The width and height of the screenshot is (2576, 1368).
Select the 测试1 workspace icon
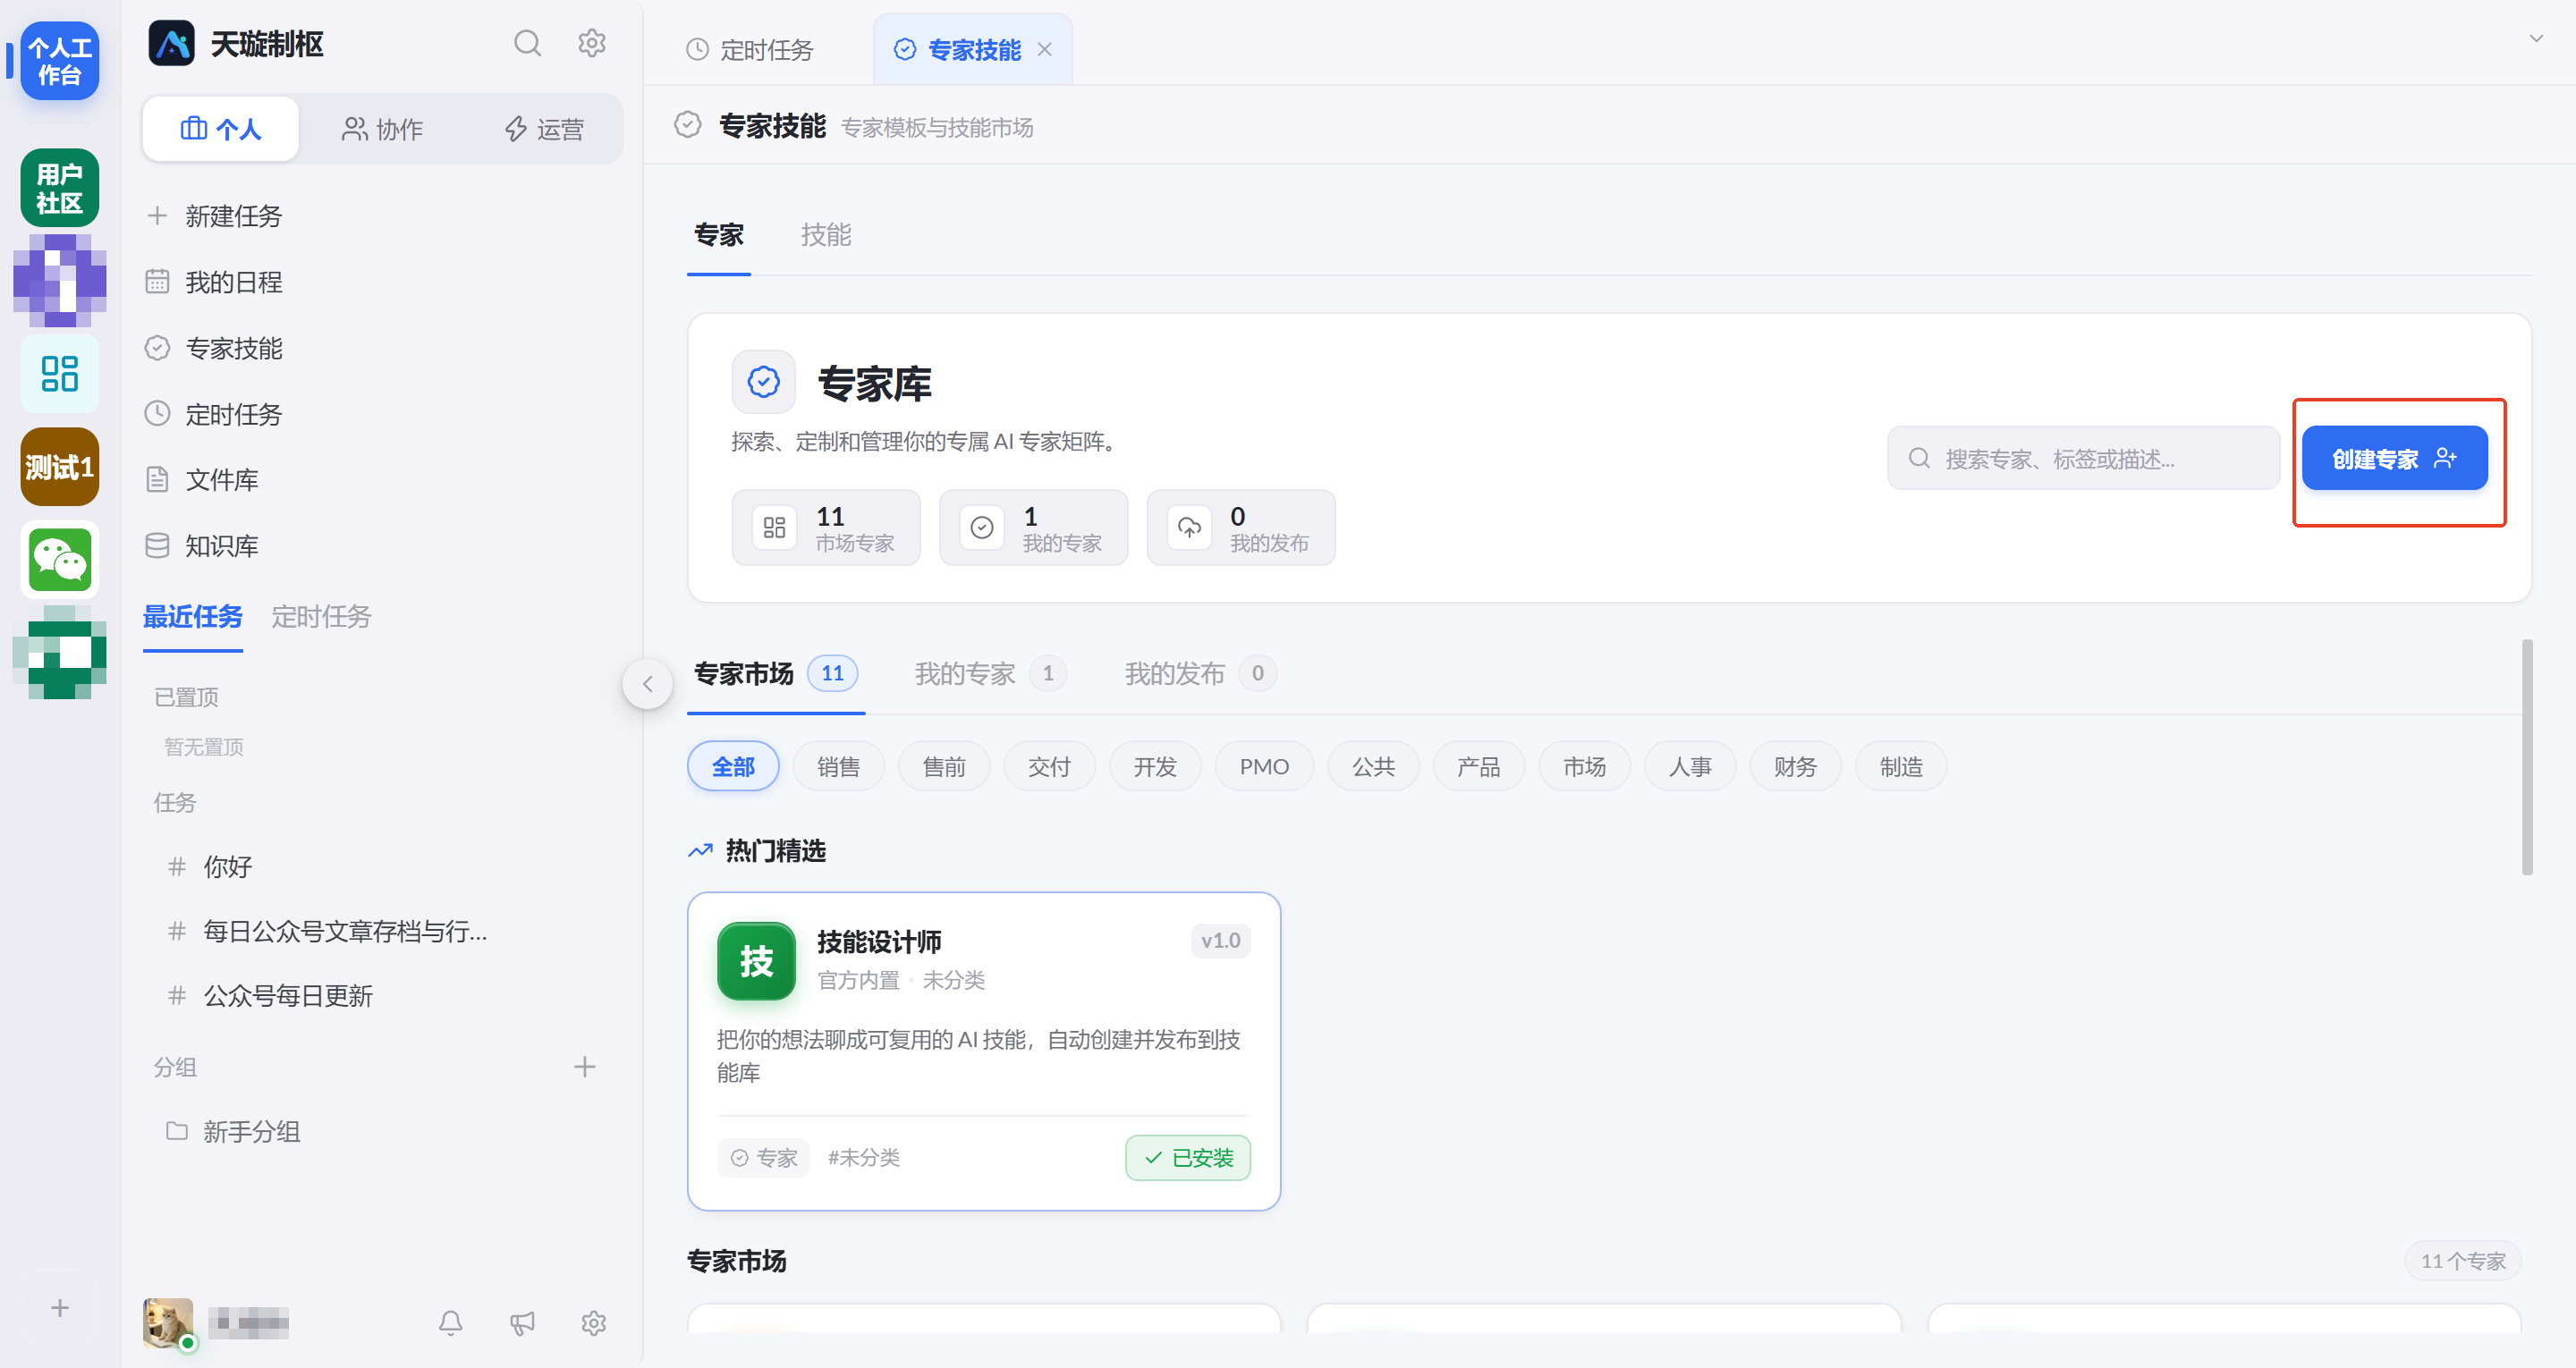coord(60,467)
